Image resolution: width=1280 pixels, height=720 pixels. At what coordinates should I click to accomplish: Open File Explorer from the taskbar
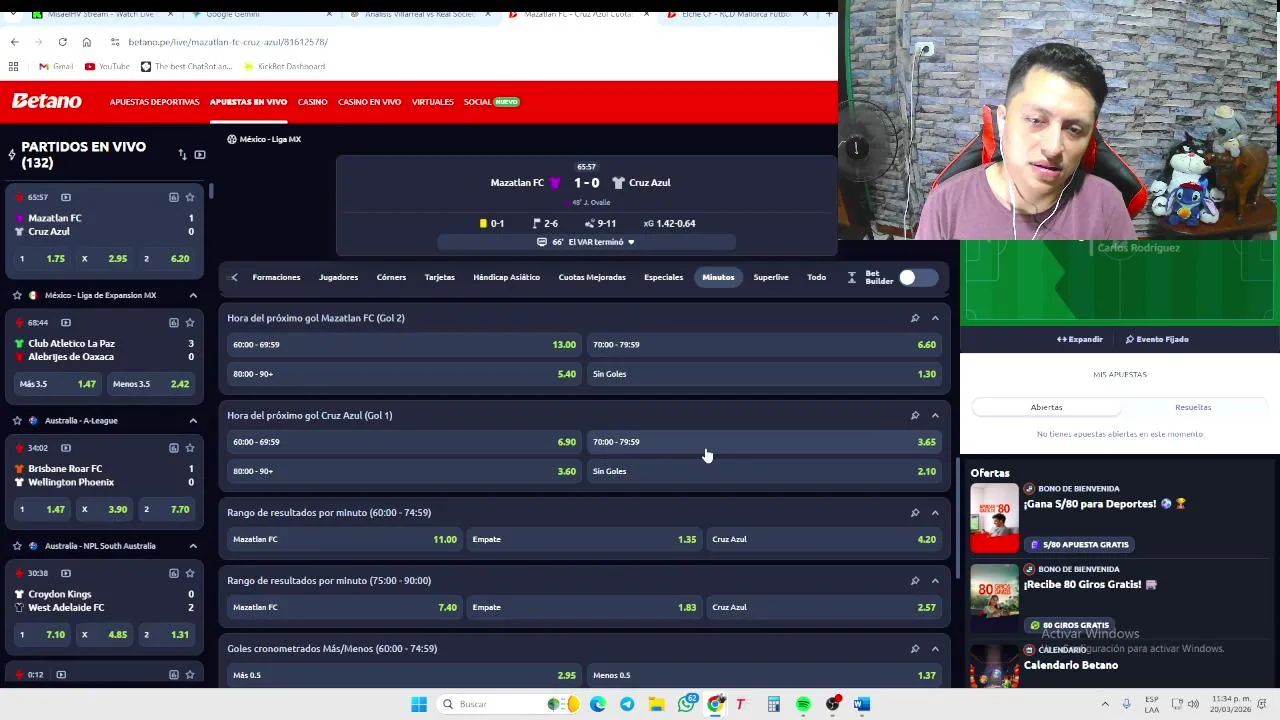656,704
